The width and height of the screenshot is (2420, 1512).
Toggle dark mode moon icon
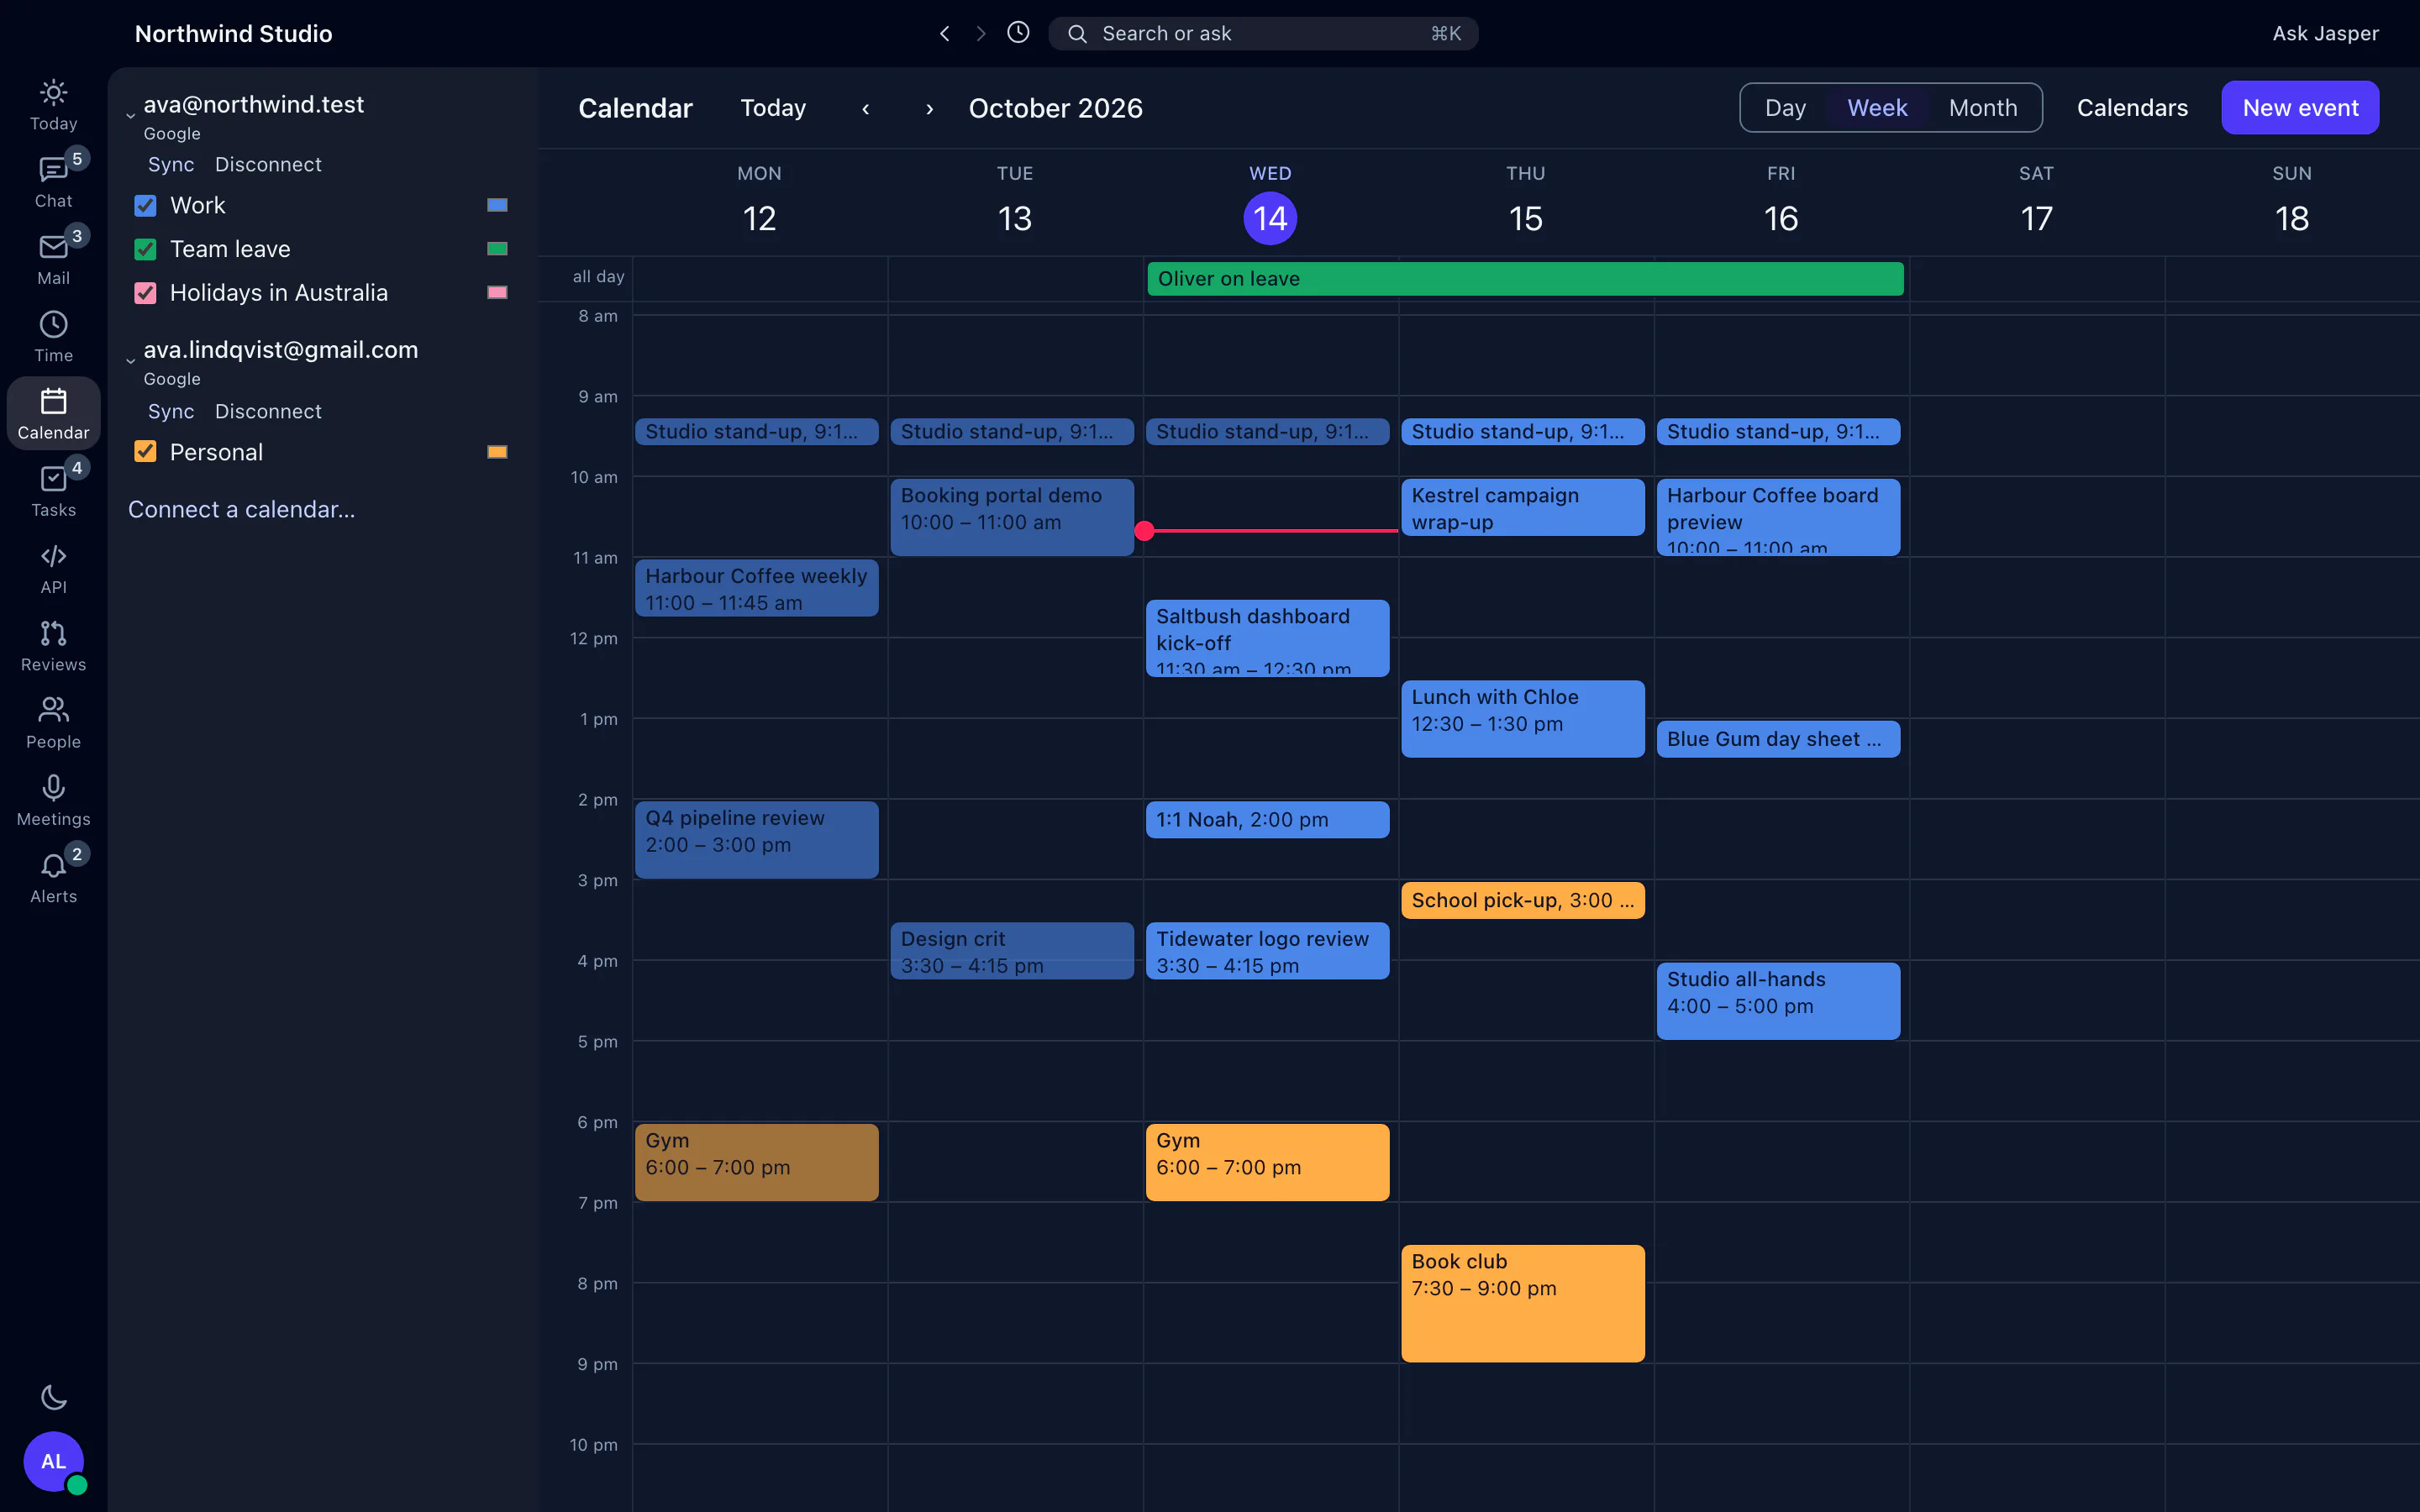53,1397
